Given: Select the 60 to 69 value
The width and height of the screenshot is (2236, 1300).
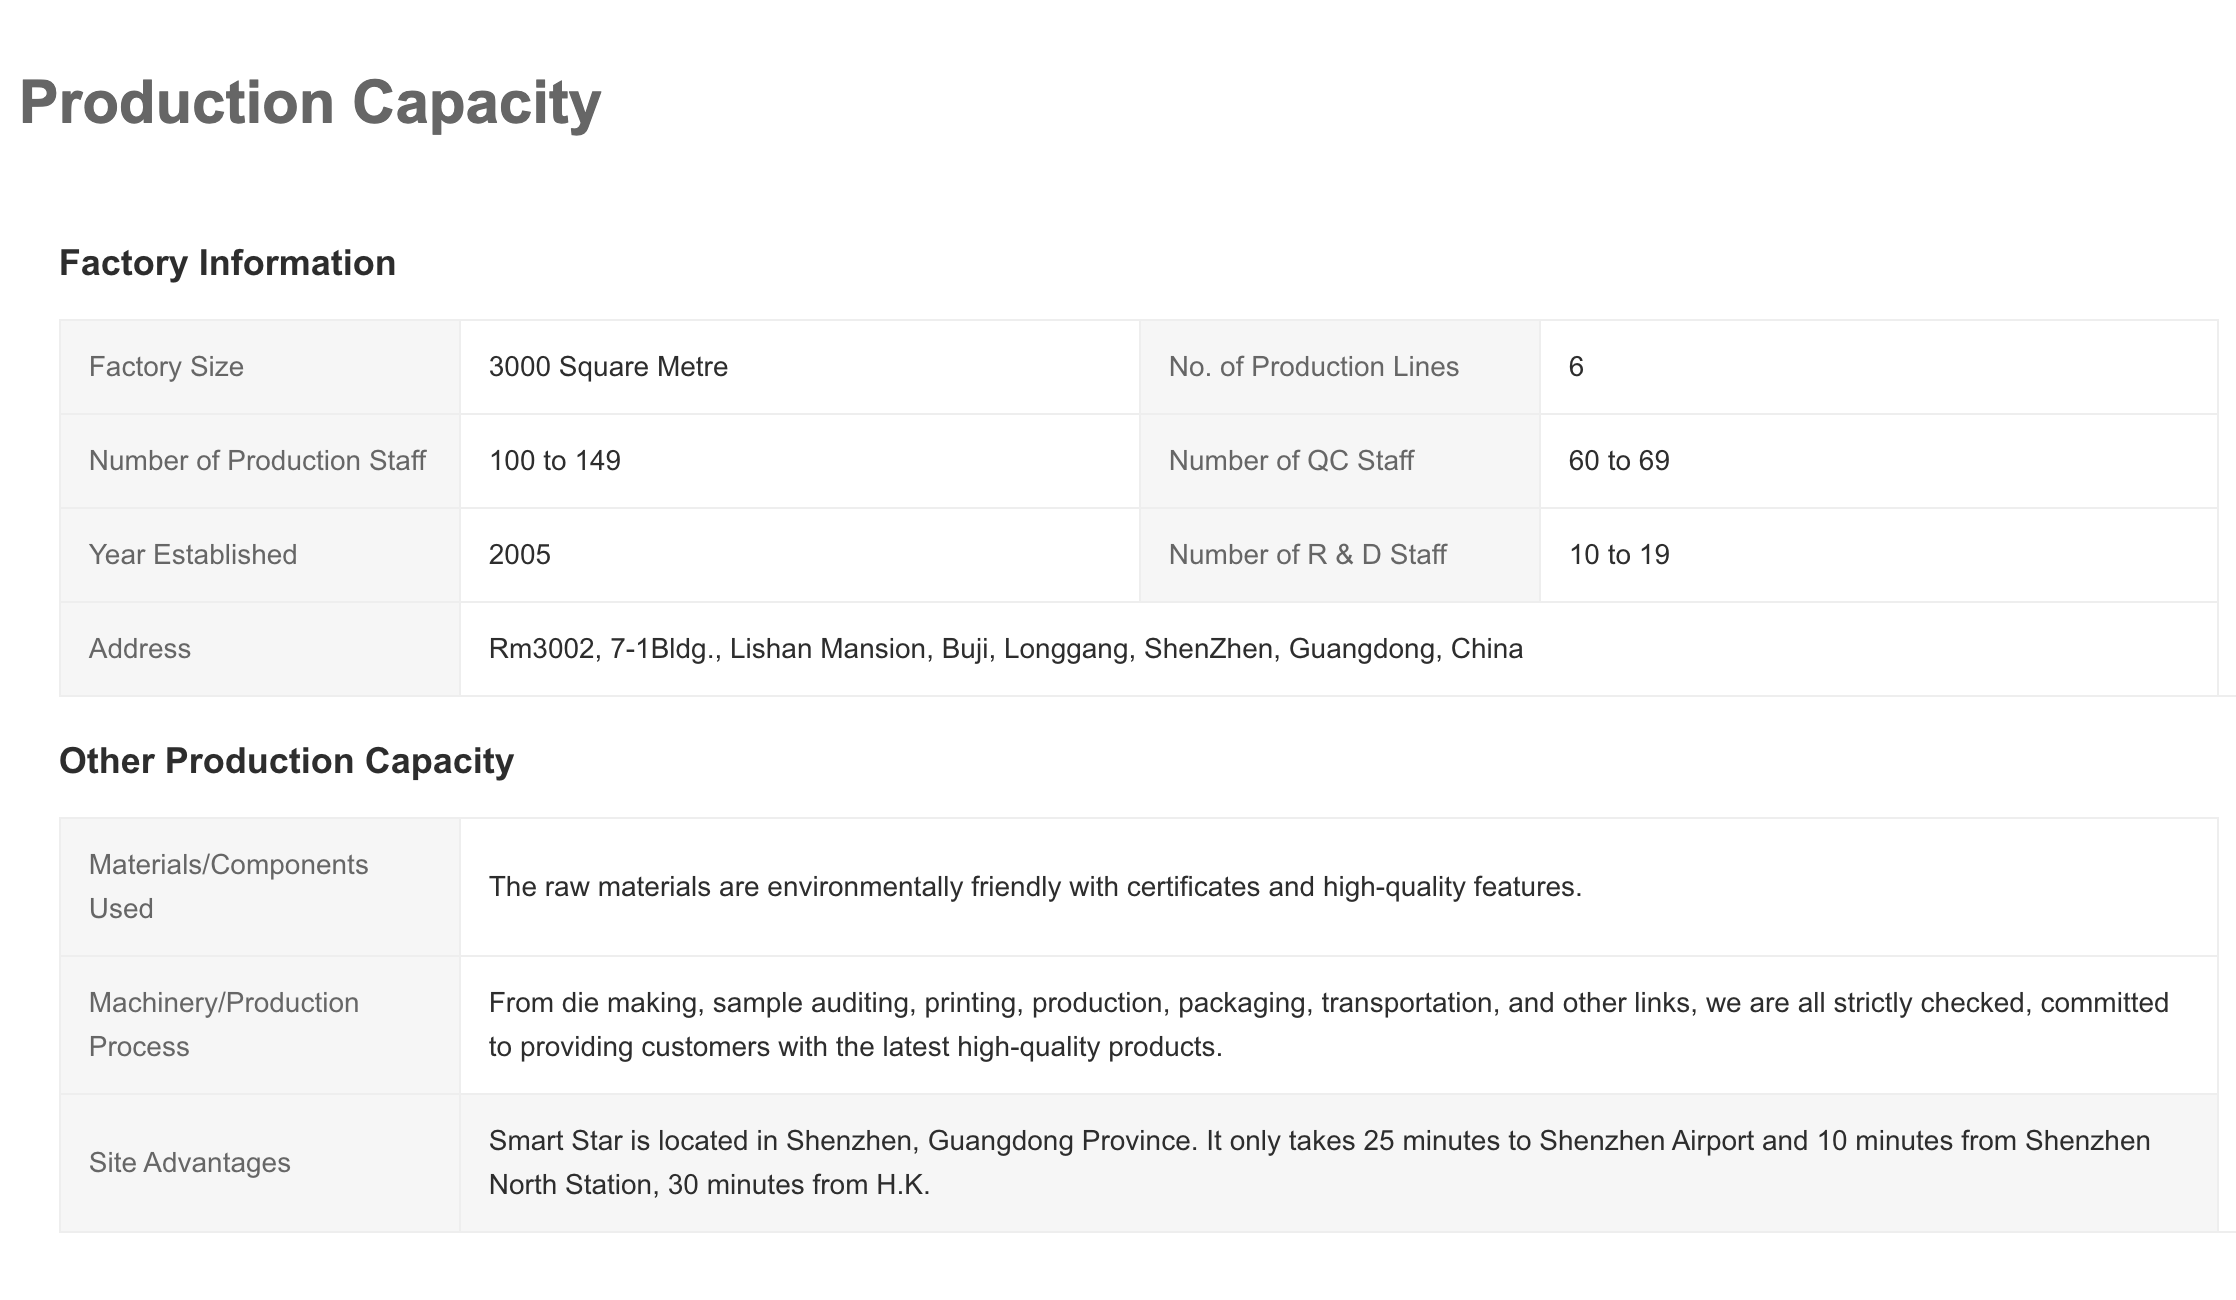Looking at the screenshot, I should click(1619, 461).
